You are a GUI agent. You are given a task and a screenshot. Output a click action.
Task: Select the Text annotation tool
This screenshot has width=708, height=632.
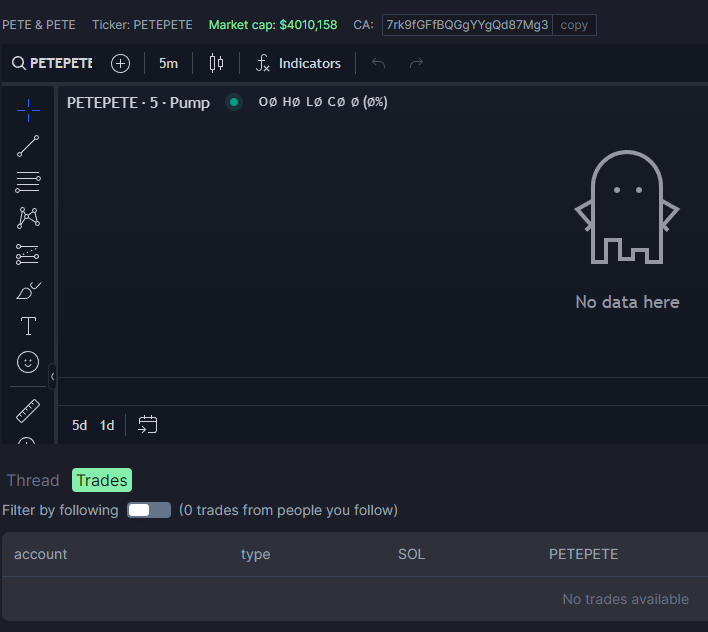point(28,326)
